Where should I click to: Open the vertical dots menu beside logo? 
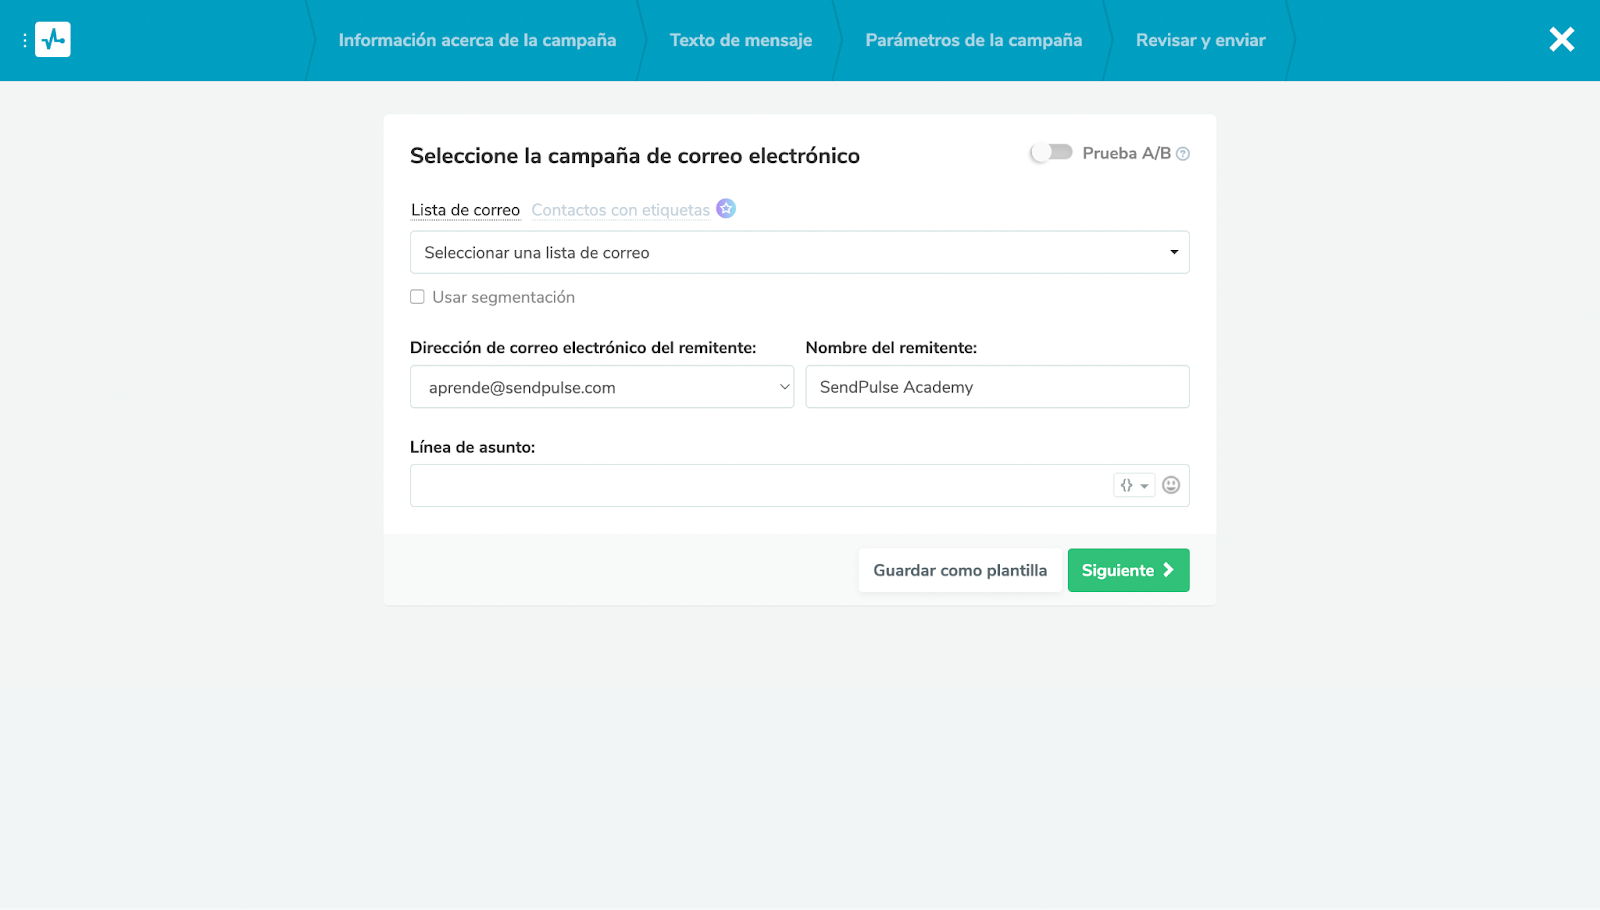(x=25, y=40)
